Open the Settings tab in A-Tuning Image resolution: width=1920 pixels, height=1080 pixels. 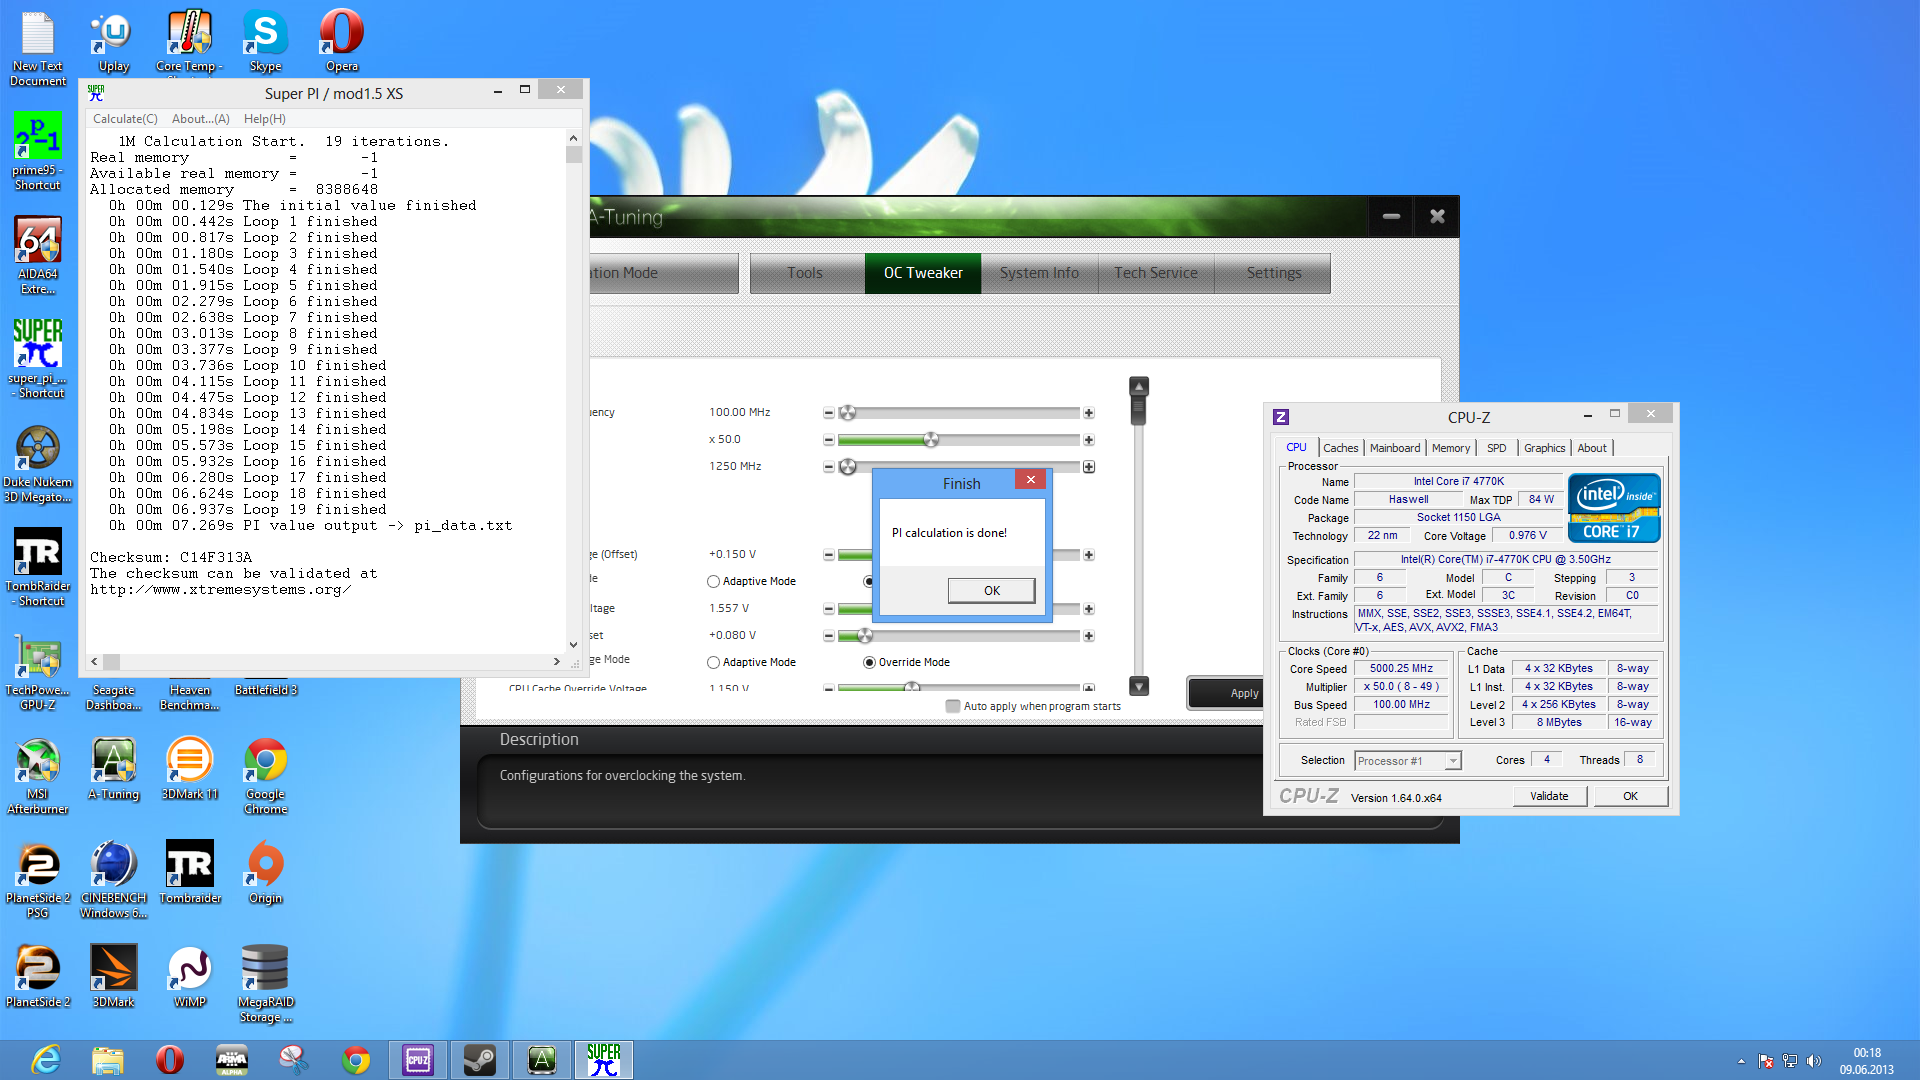pos(1273,273)
